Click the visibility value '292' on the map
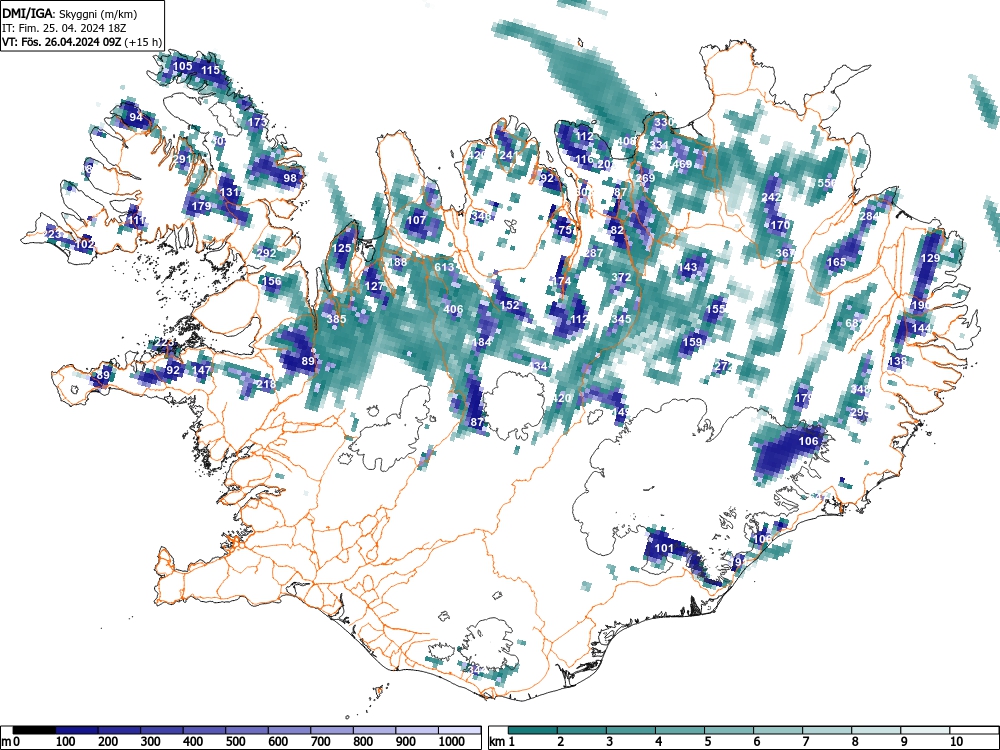Image resolution: width=1000 pixels, height=750 pixels. (267, 253)
